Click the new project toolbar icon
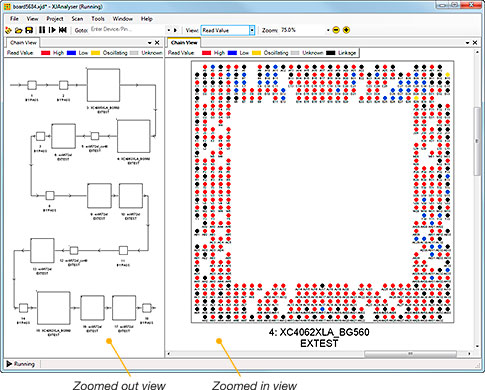 tap(8, 30)
